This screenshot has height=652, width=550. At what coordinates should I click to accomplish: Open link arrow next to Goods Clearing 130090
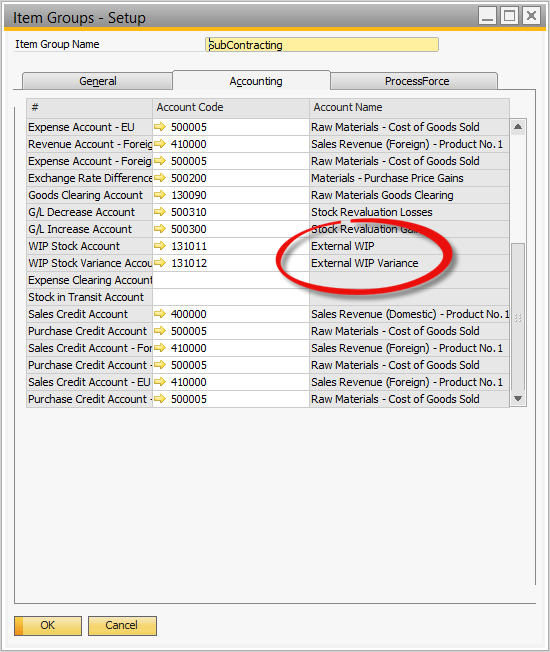pos(160,195)
